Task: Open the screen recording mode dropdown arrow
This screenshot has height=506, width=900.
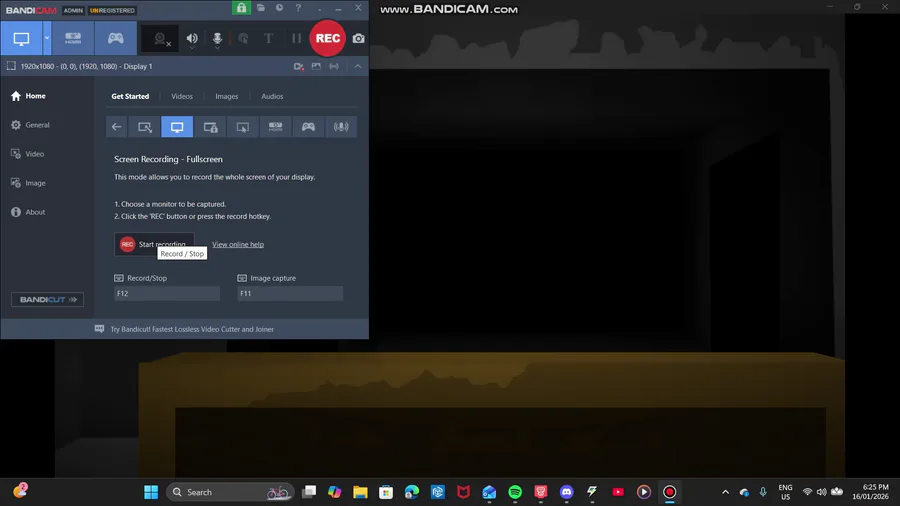Action: pyautogui.click(x=47, y=38)
